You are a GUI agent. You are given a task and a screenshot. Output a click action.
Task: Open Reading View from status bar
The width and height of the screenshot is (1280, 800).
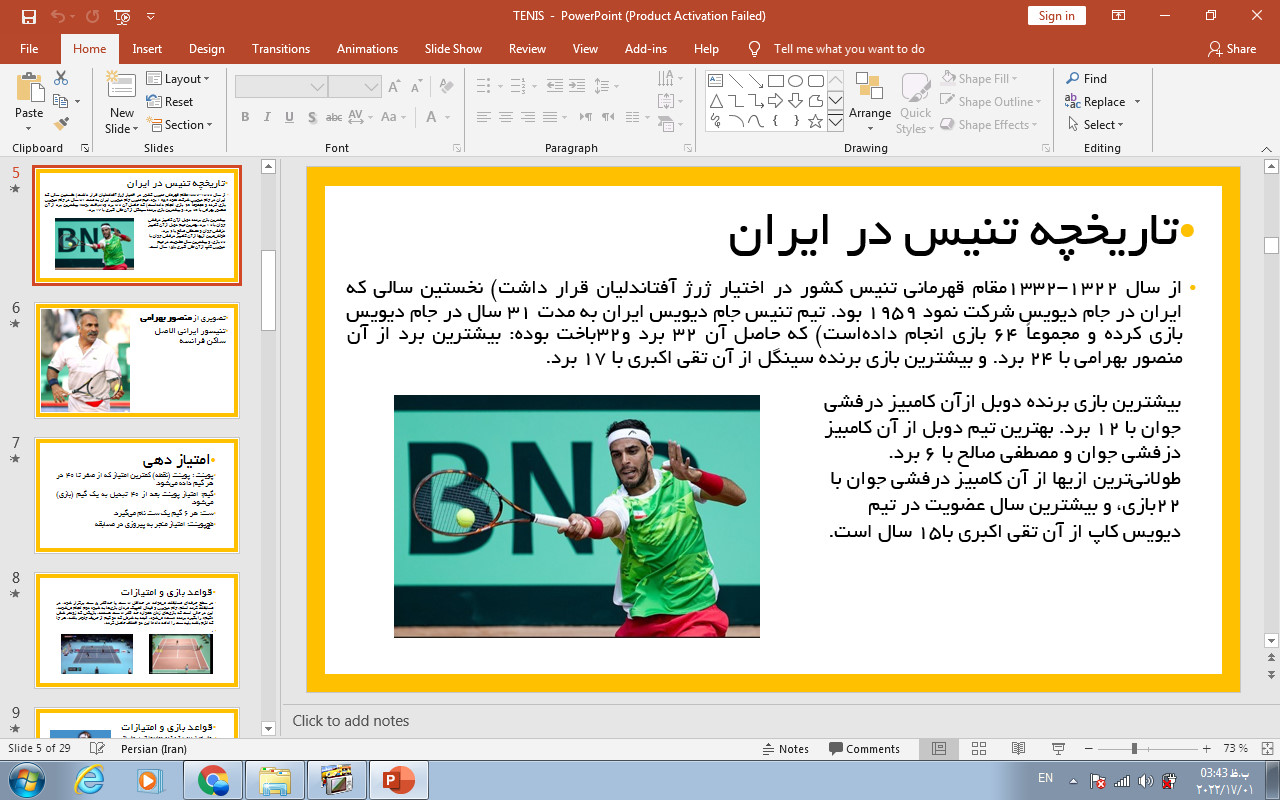pos(1018,749)
